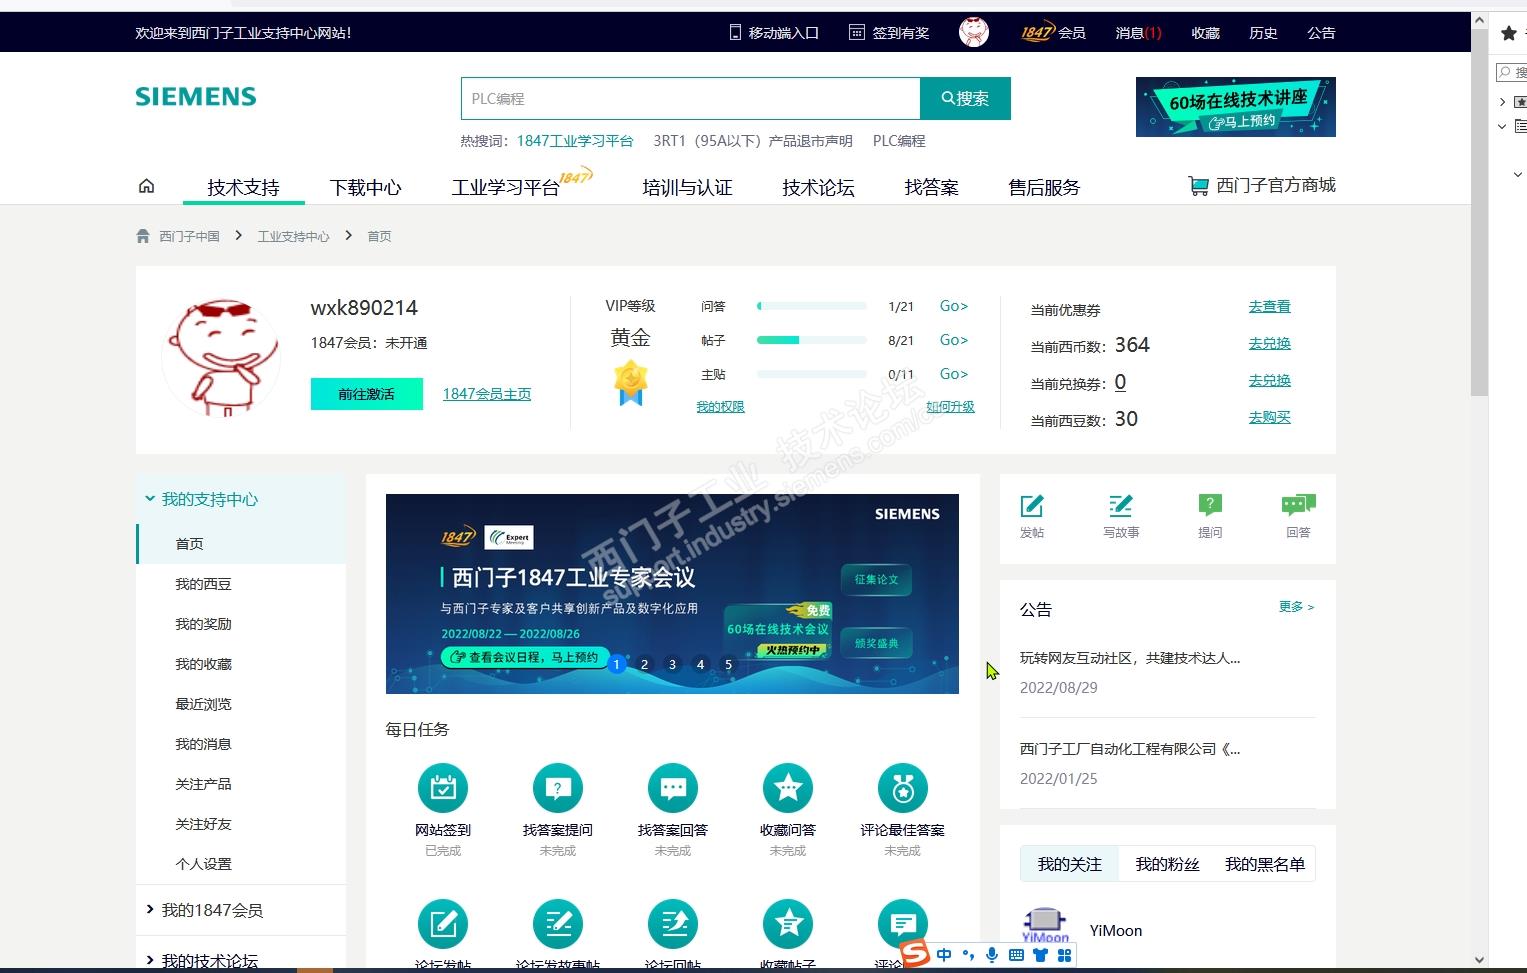This screenshot has width=1527, height=973.
Task: Click the 评论最佳答案 medal task icon
Action: [903, 788]
